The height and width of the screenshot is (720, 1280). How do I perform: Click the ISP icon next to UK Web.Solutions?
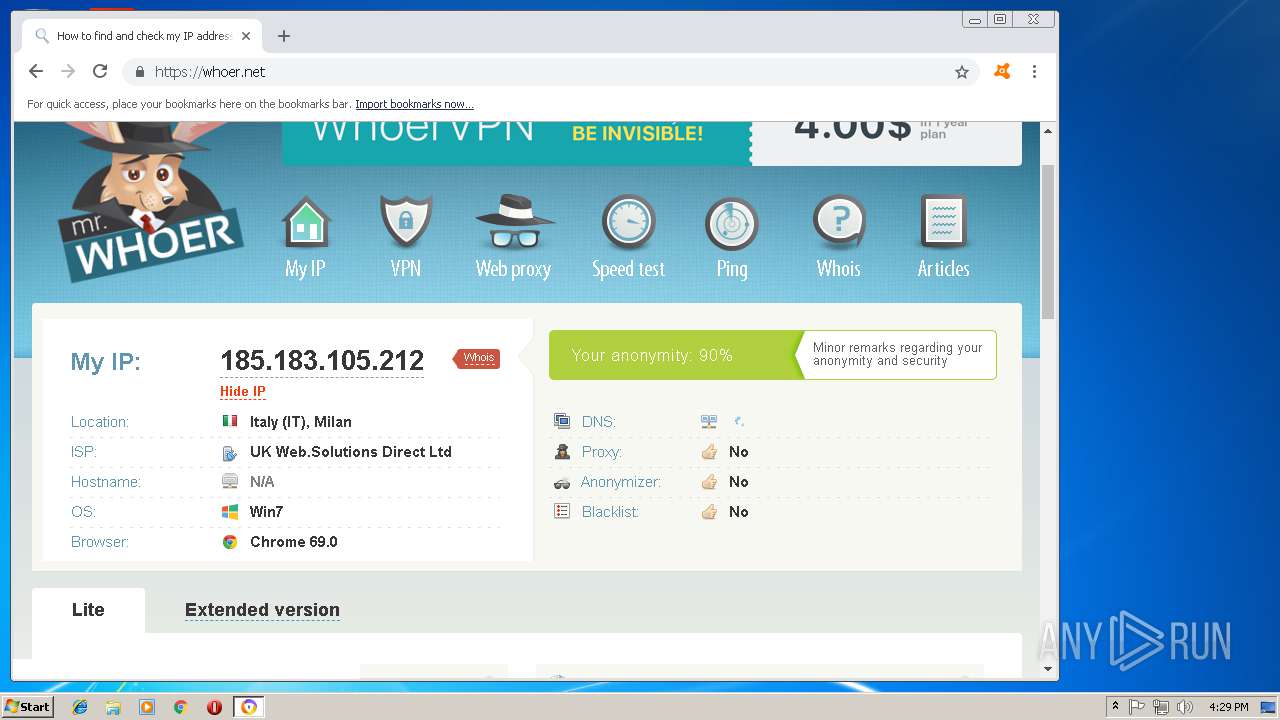(230, 452)
